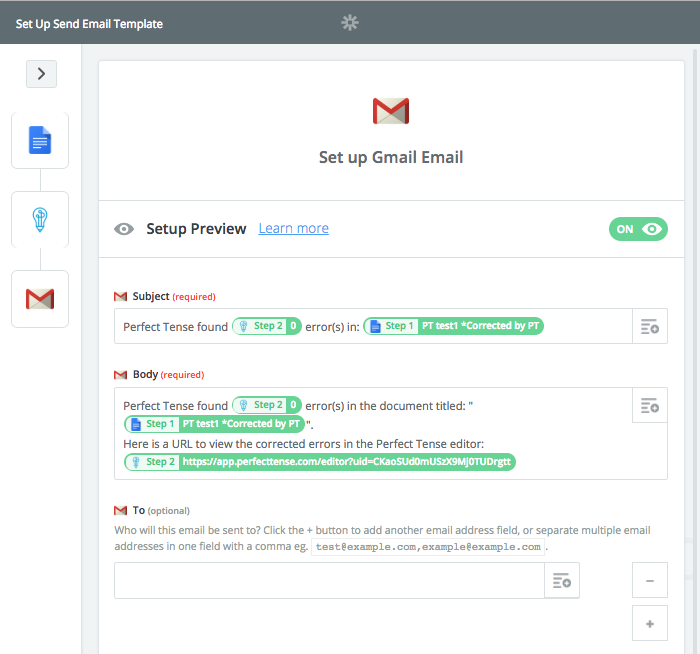Click Step 2 error count pill in Body

pos(267,405)
